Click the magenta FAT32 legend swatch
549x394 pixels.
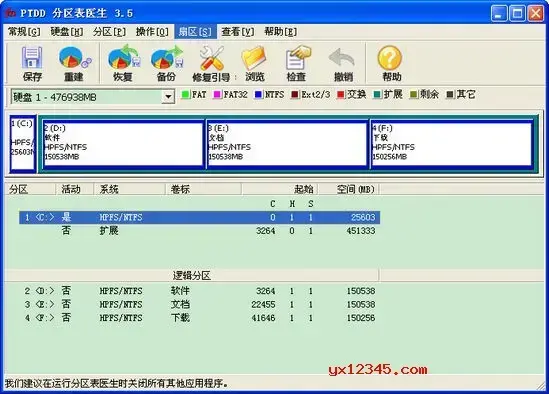coord(217,95)
